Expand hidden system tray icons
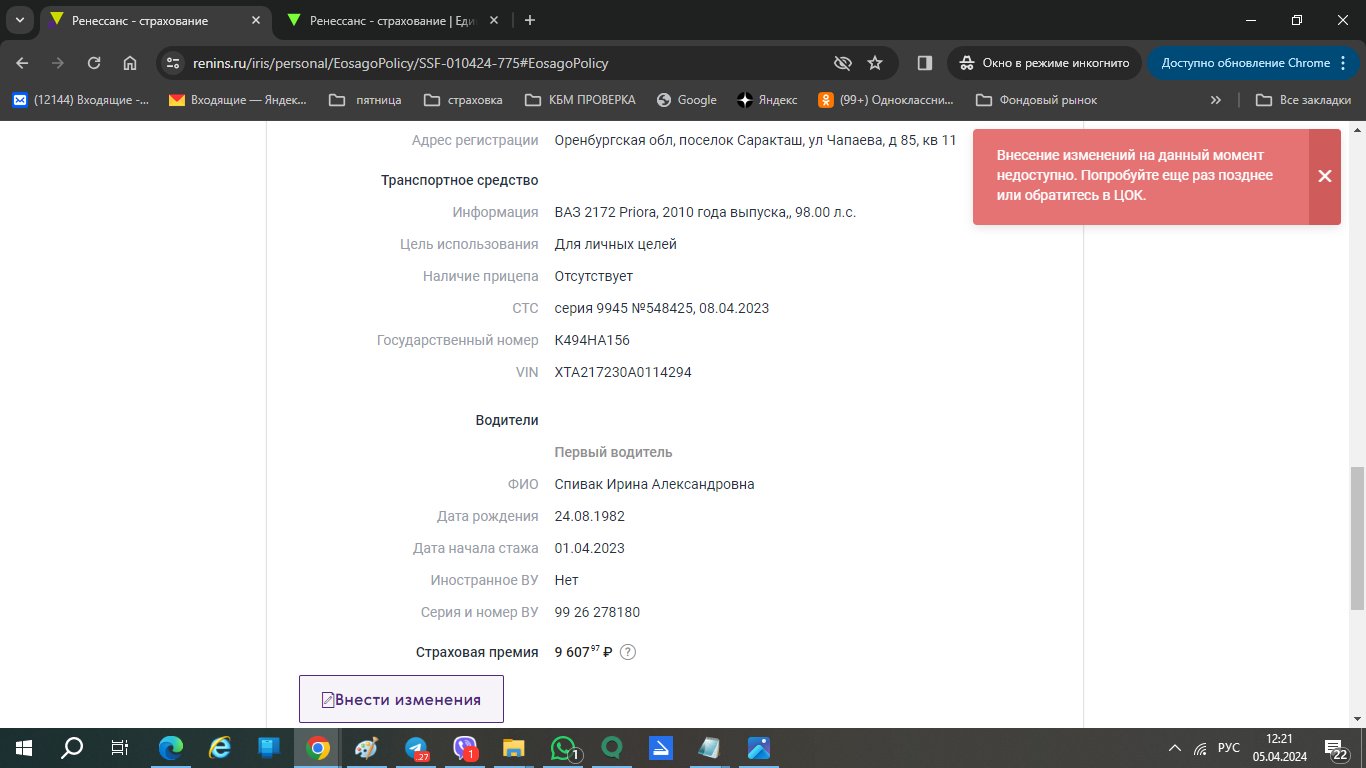 tap(1175, 748)
